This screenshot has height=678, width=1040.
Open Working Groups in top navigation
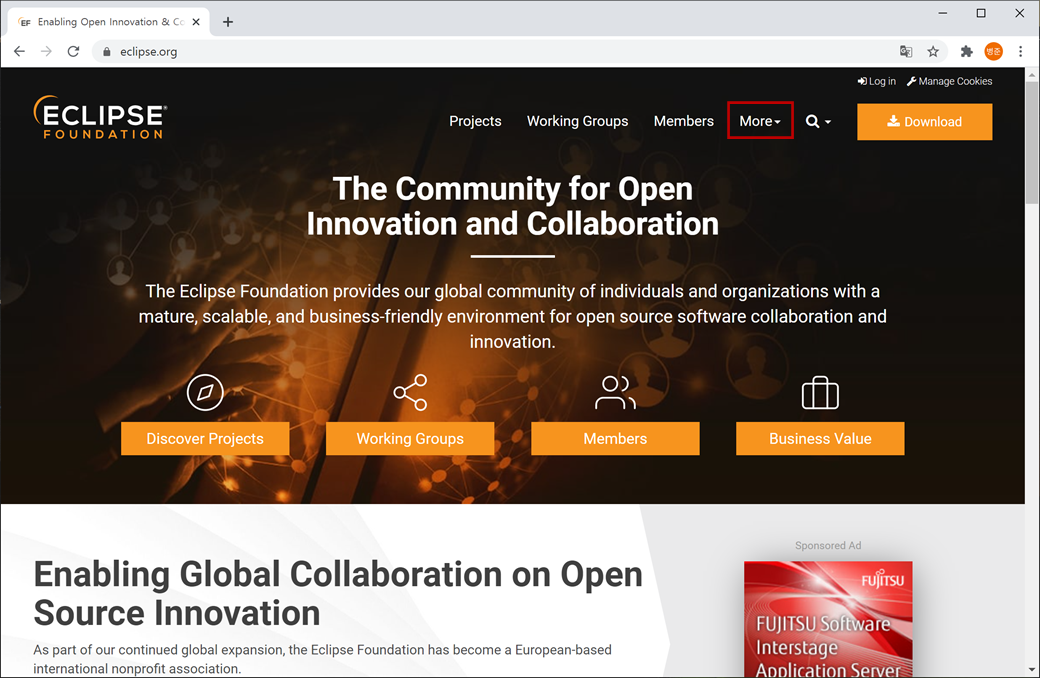577,121
